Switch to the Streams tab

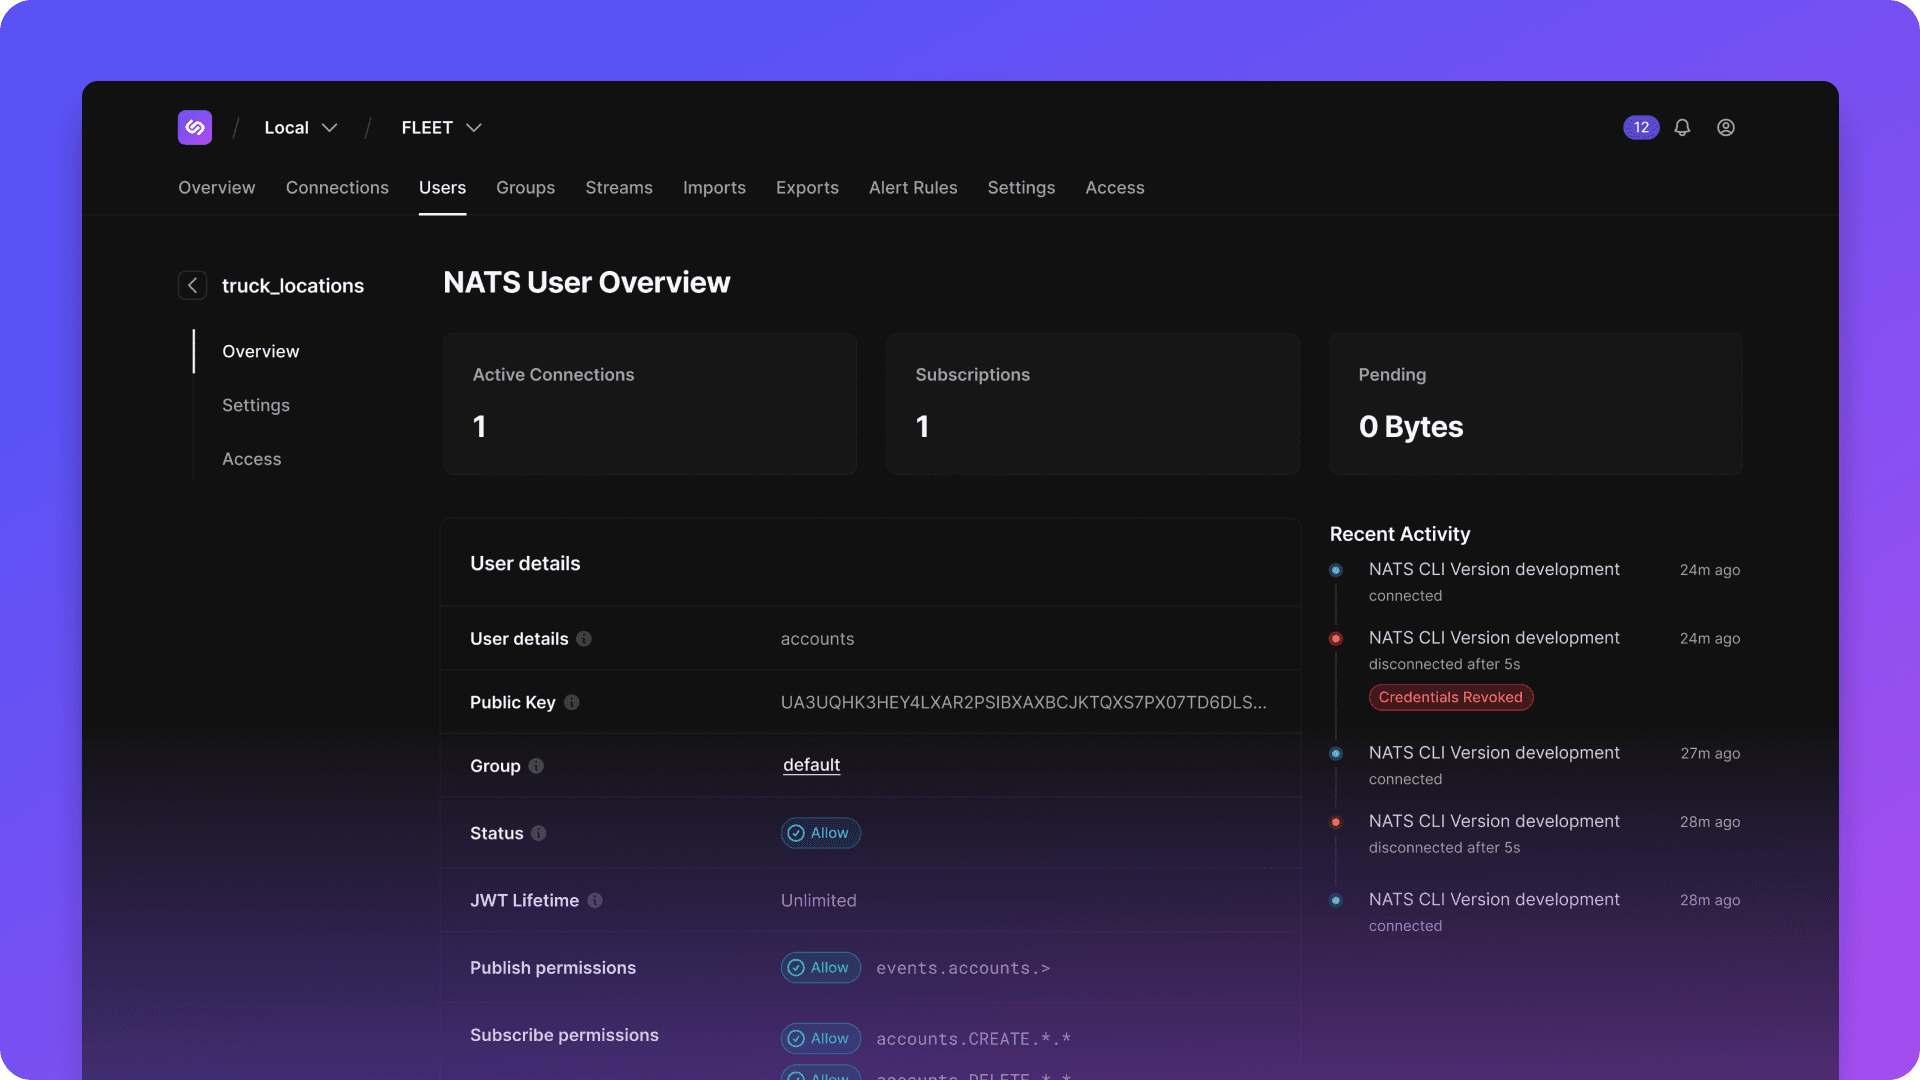tap(618, 187)
